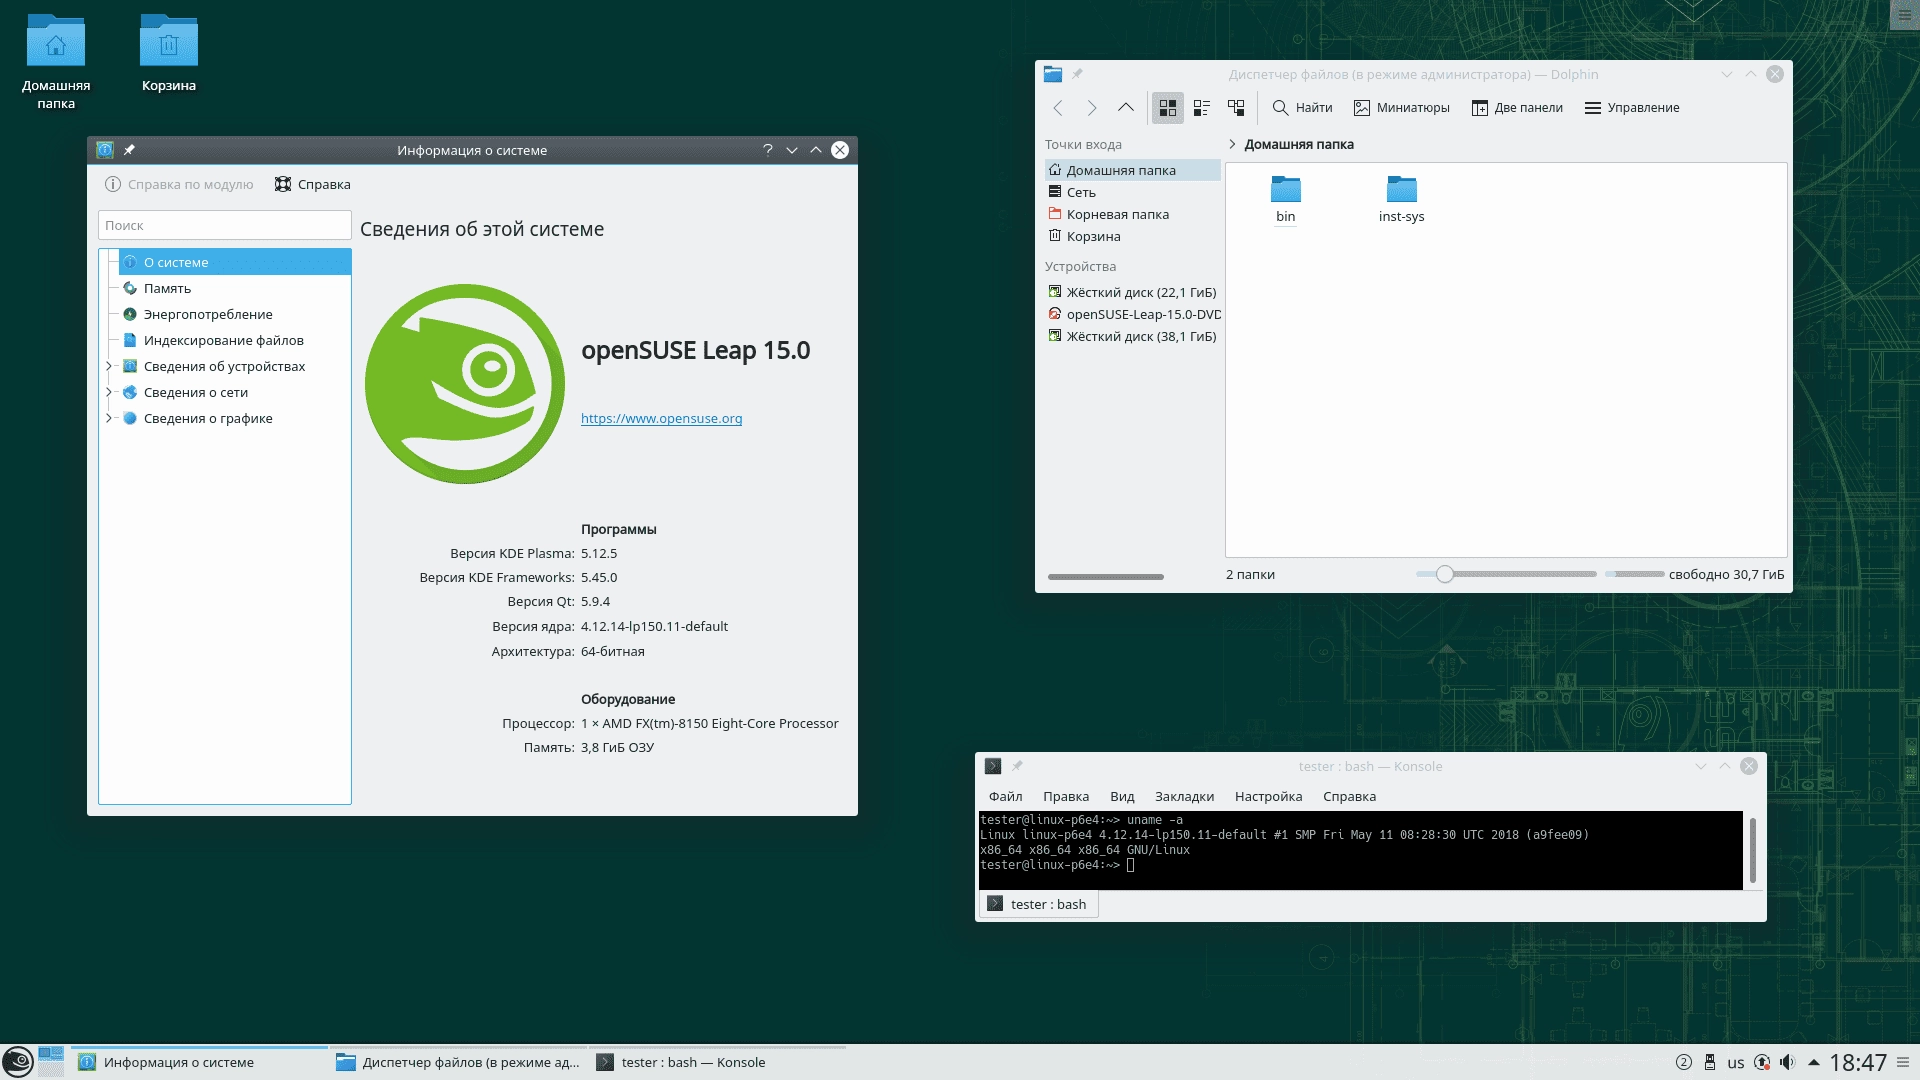
Task: Open Файл menu in Konsole
Action: pyautogui.click(x=1005, y=796)
